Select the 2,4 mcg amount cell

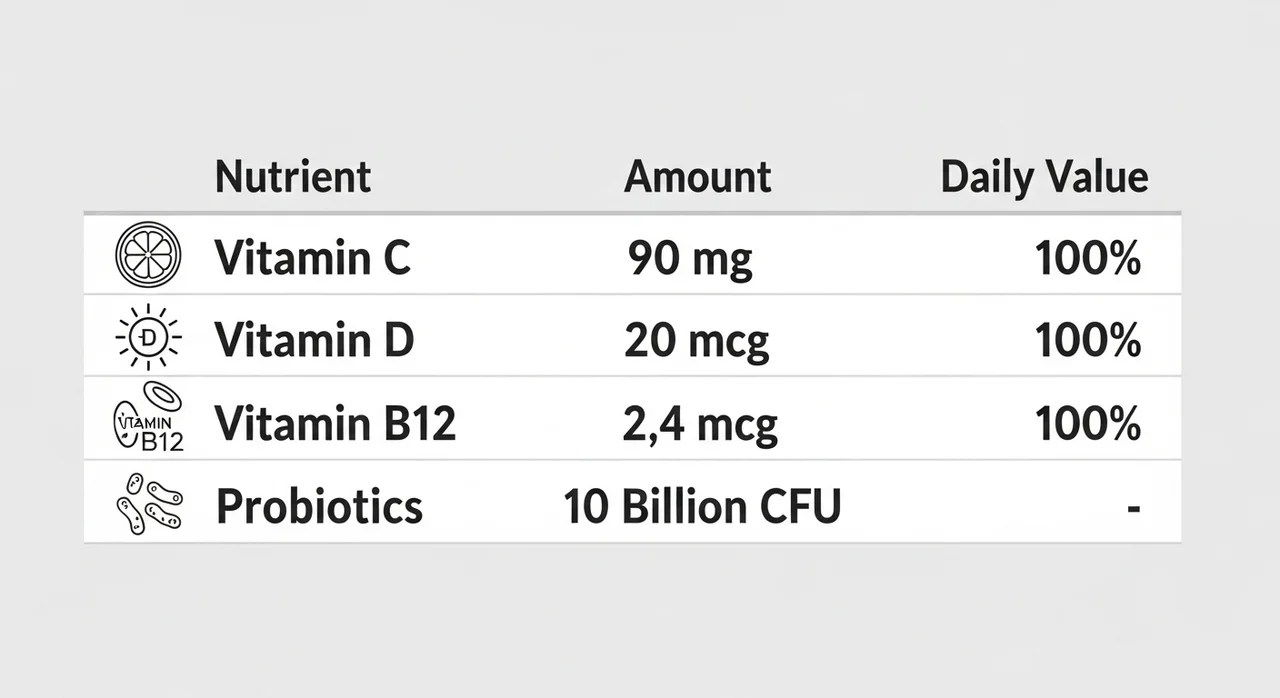(x=700, y=425)
